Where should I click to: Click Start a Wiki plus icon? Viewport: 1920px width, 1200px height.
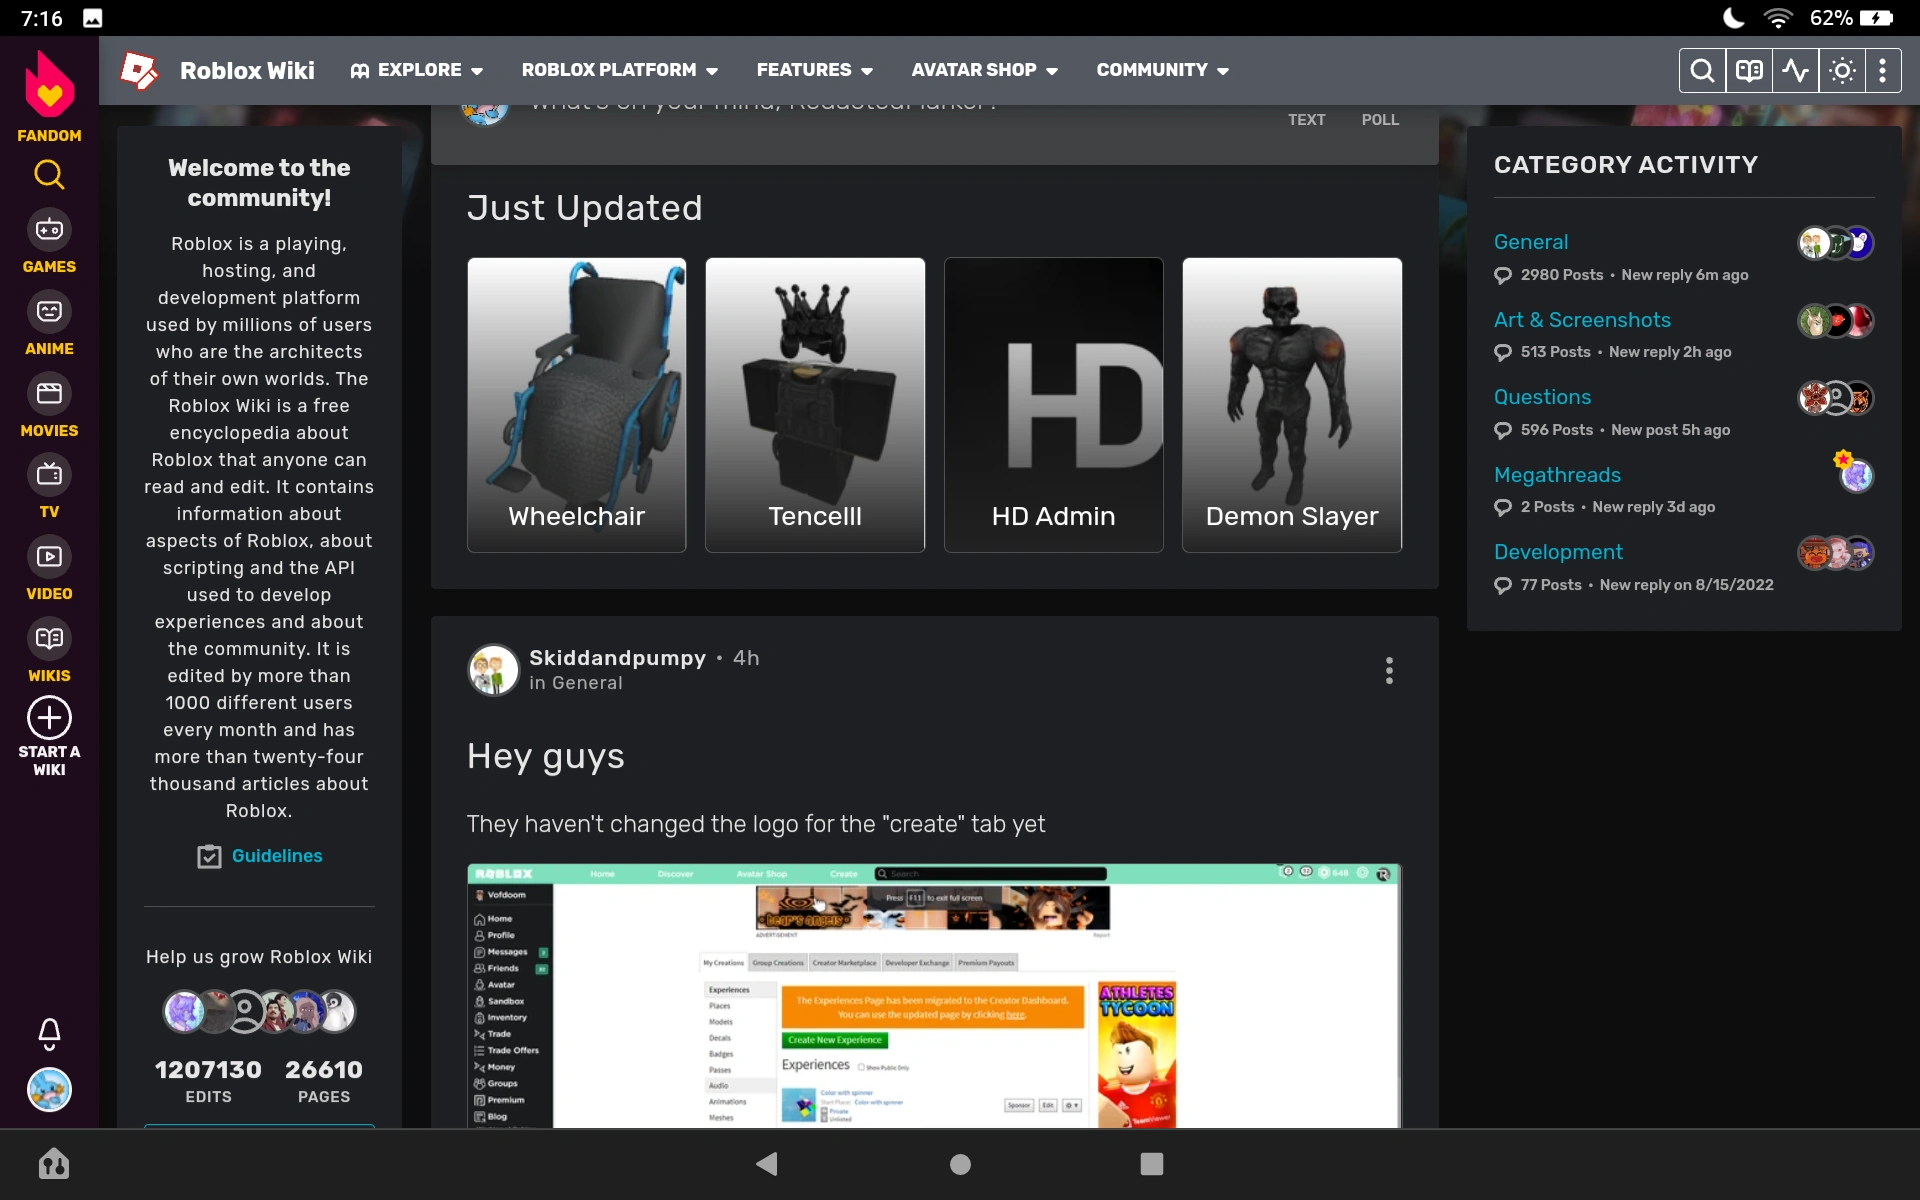(49, 718)
